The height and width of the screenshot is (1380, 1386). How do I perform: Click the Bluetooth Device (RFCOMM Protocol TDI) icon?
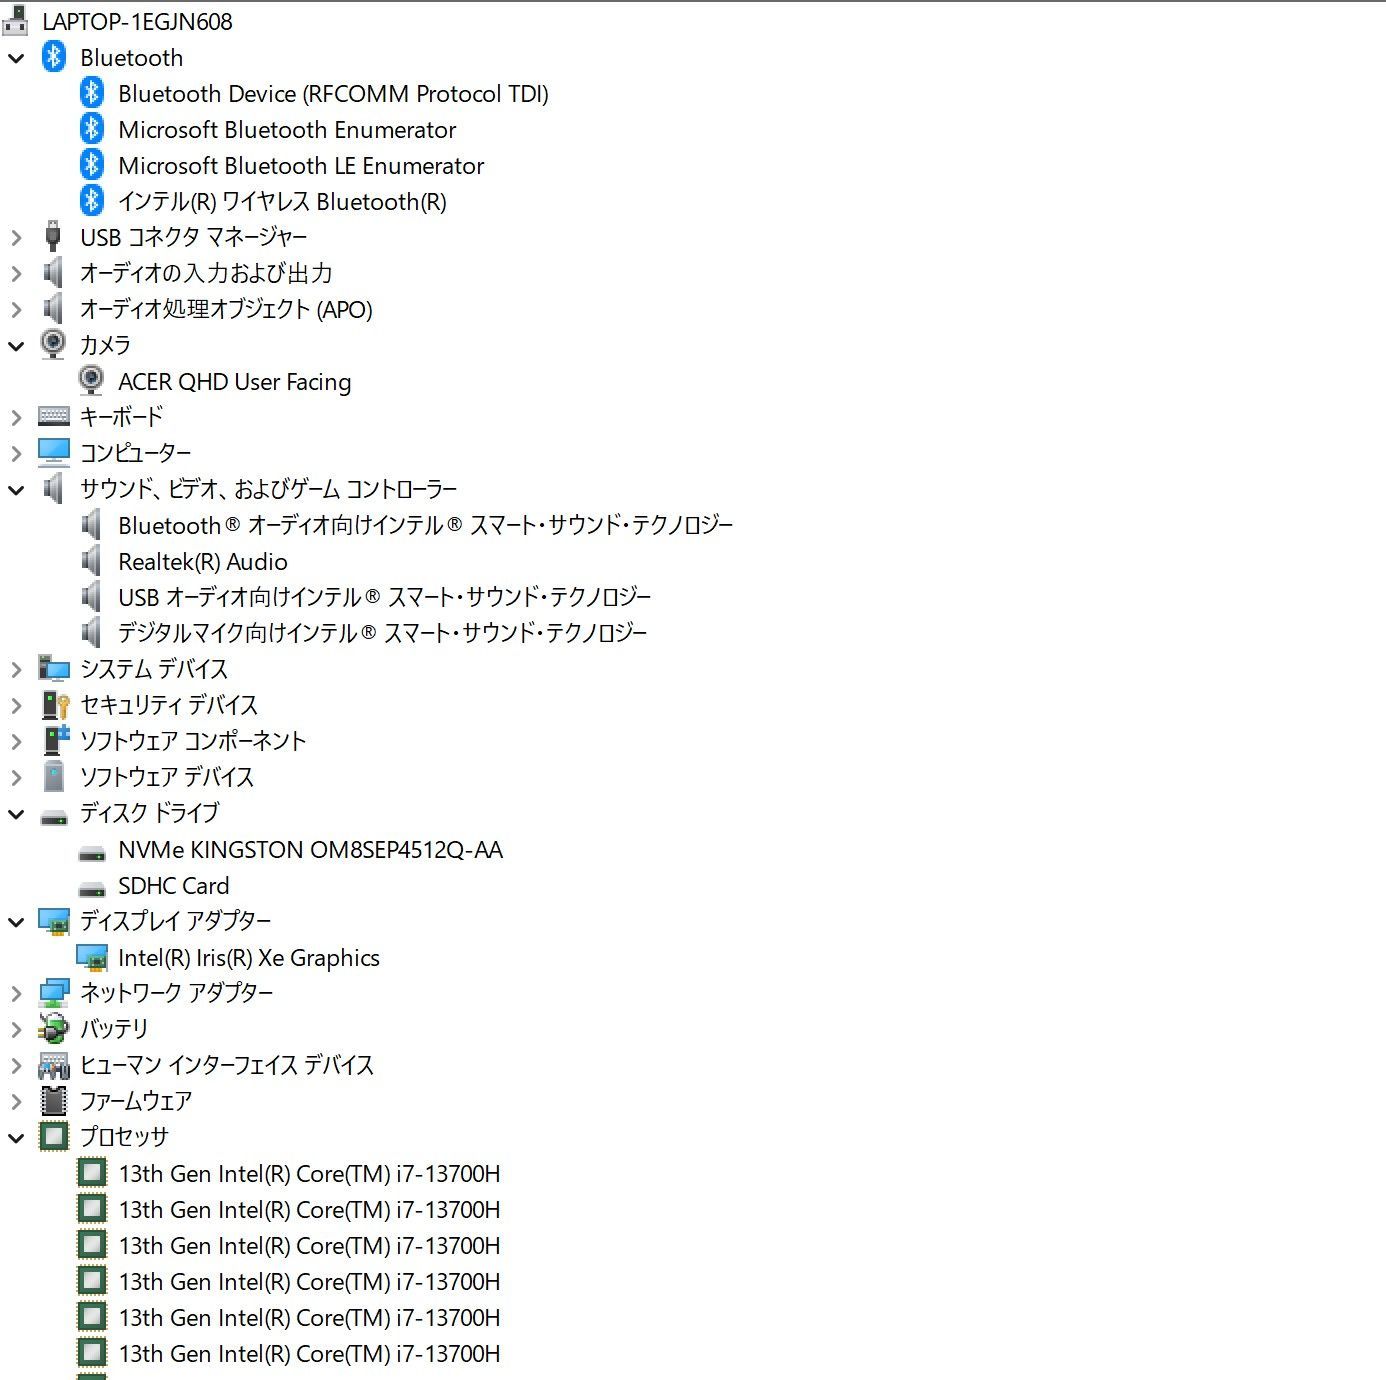(x=92, y=93)
